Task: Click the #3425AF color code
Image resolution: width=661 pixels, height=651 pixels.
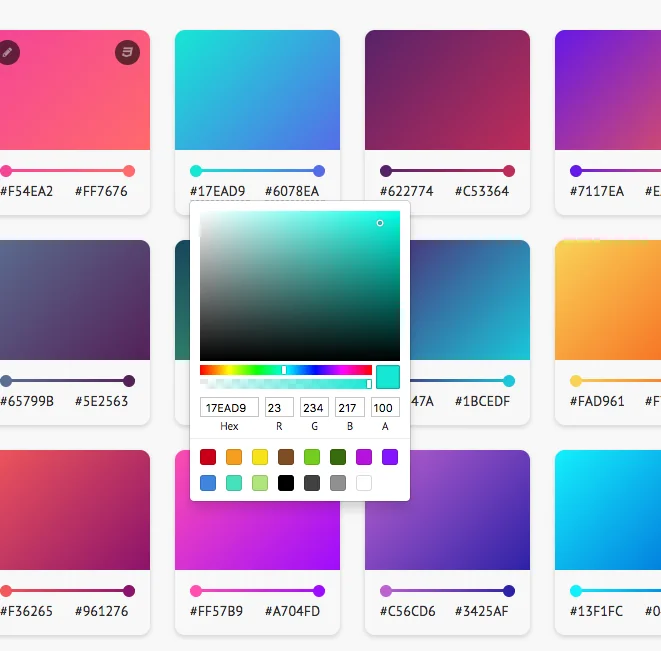Action: tap(482, 611)
